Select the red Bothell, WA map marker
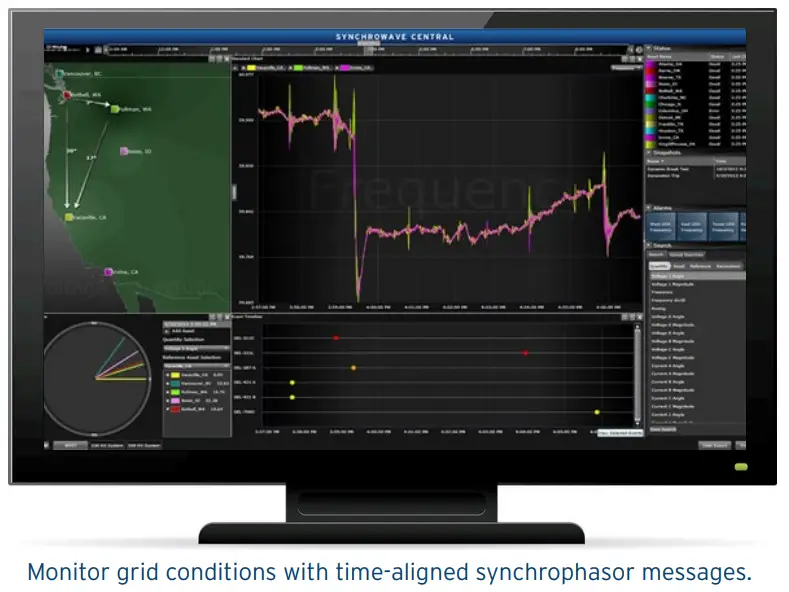The height and width of the screenshot is (592, 789). tap(66, 95)
